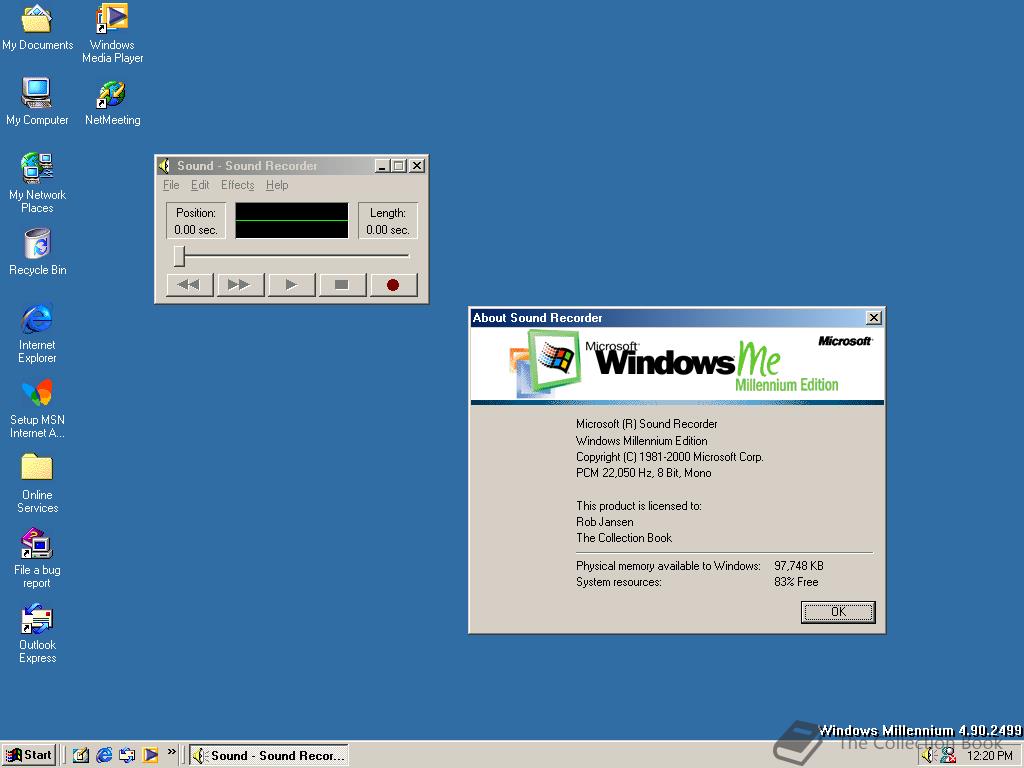Select the NetMeeting desktop shortcut
1024x768 pixels.
point(112,103)
